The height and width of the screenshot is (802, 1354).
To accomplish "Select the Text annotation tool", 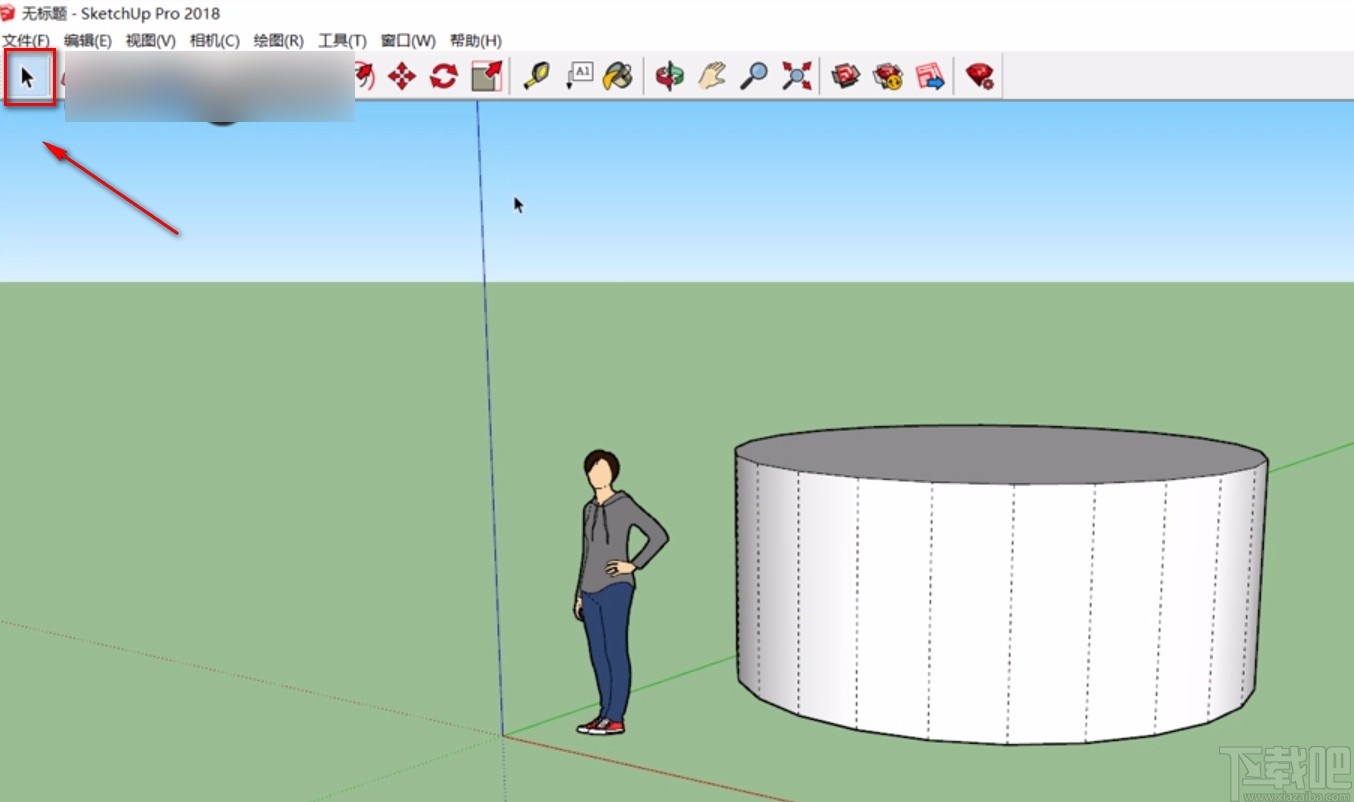I will pyautogui.click(x=578, y=75).
